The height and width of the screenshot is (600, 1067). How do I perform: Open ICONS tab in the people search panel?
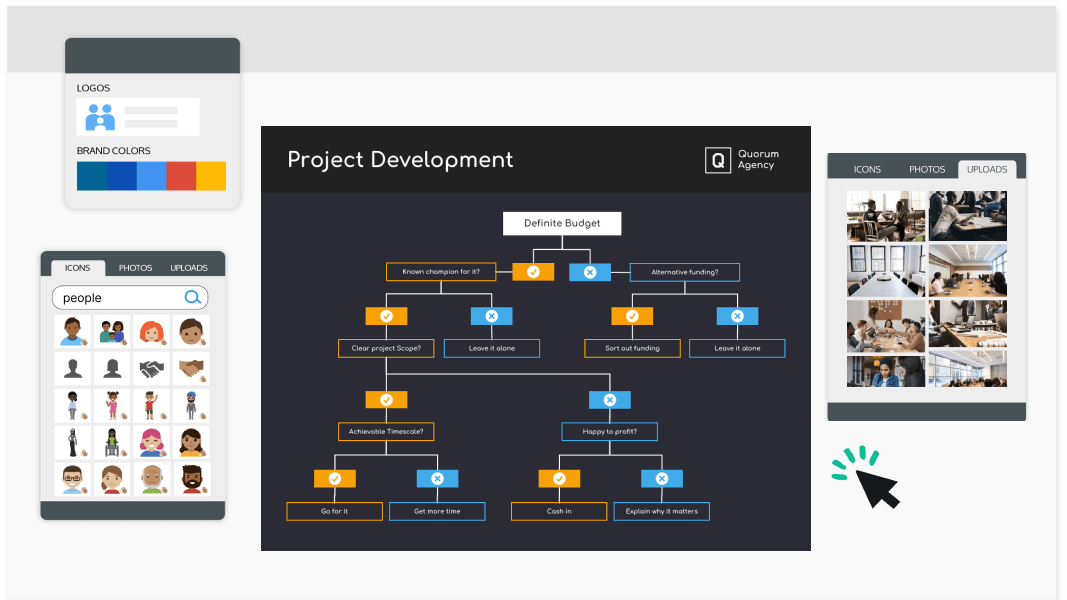[x=78, y=268]
